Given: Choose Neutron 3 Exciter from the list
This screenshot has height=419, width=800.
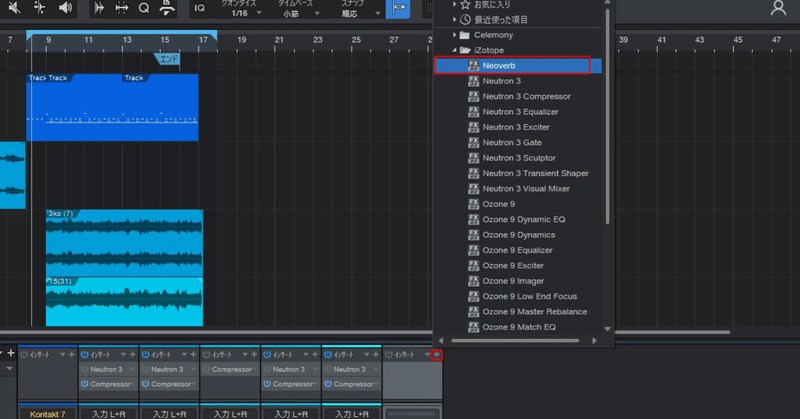Looking at the screenshot, I should 518,127.
